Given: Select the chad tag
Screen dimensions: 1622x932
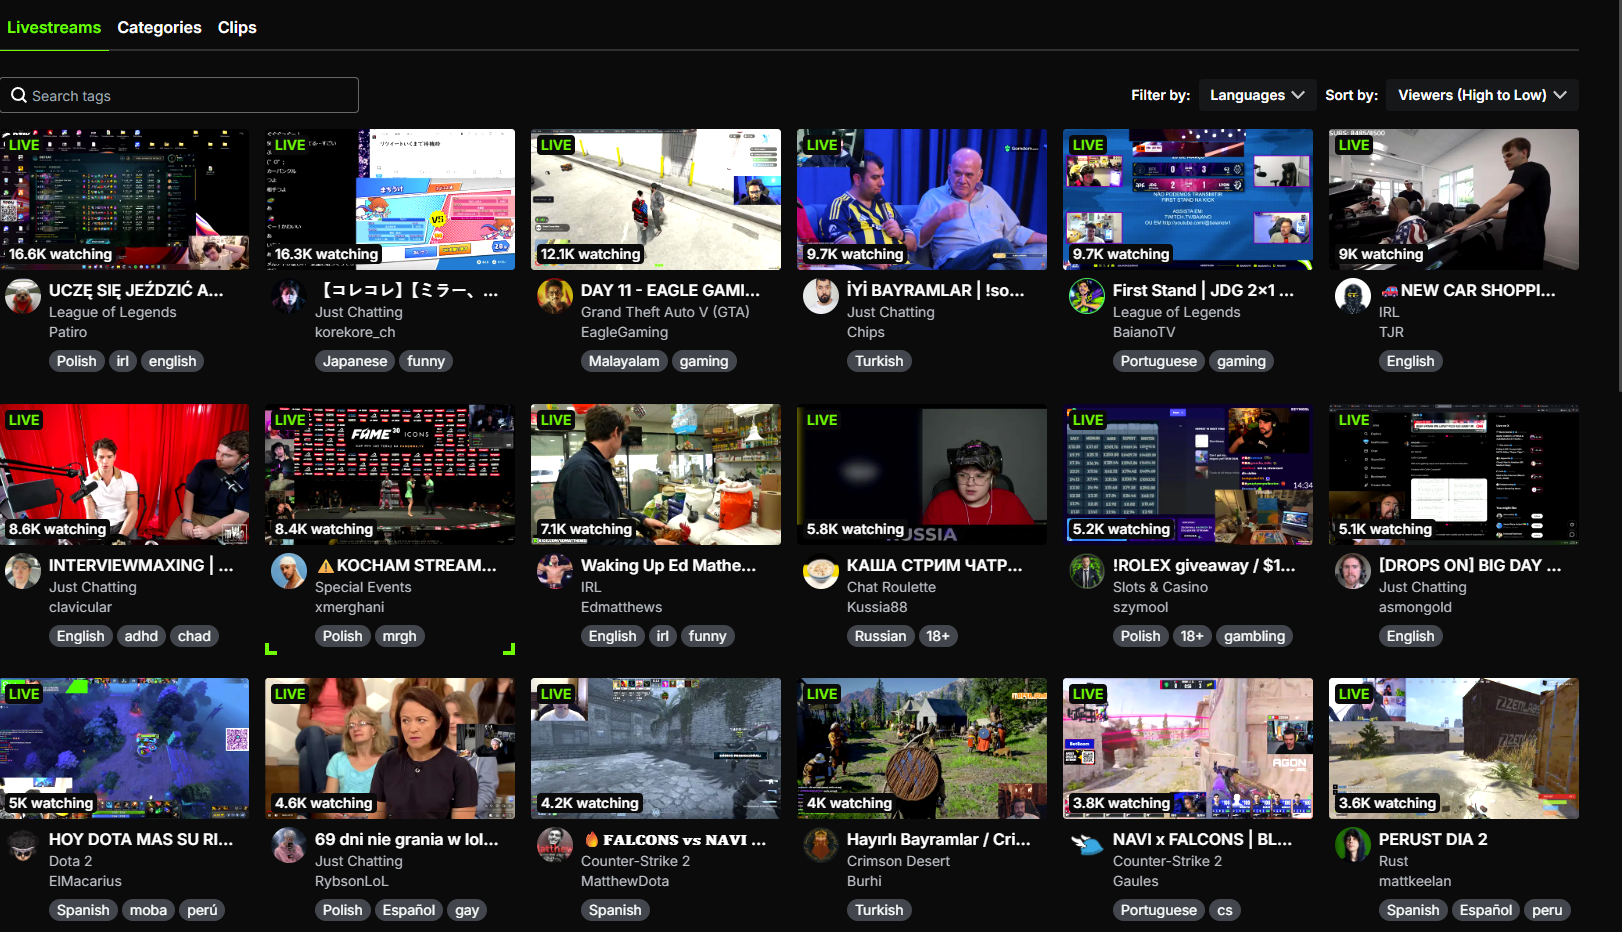Looking at the screenshot, I should click(x=194, y=636).
